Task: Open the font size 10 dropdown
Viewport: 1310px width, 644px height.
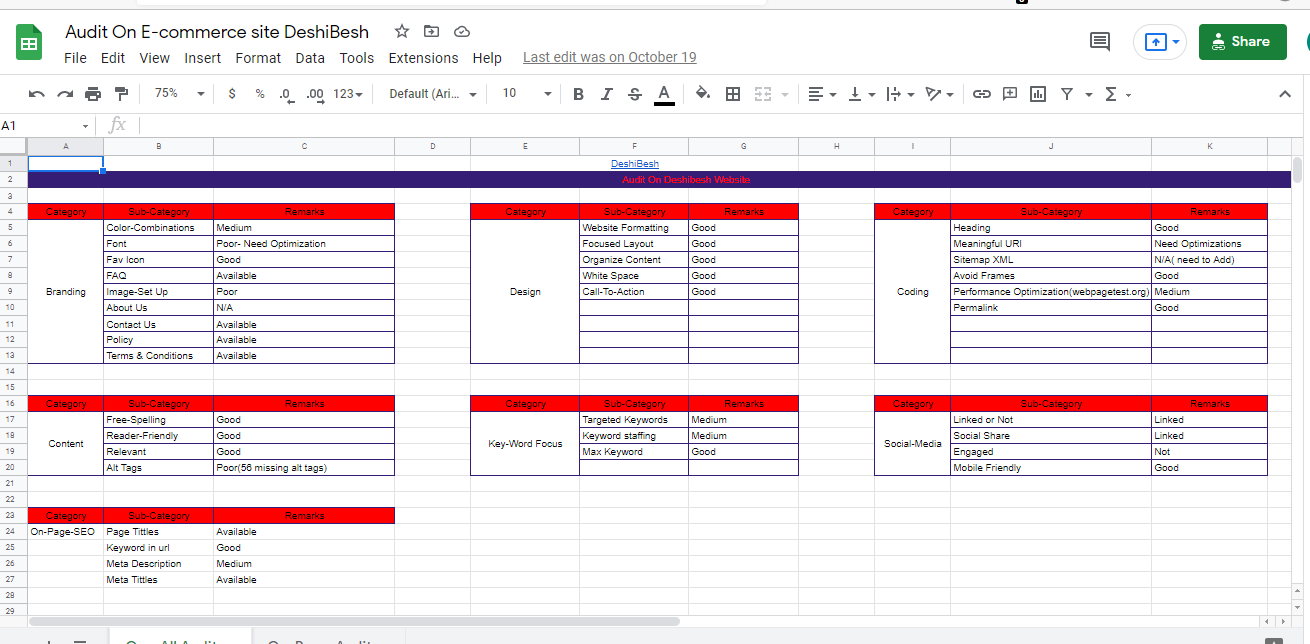Action: click(527, 93)
